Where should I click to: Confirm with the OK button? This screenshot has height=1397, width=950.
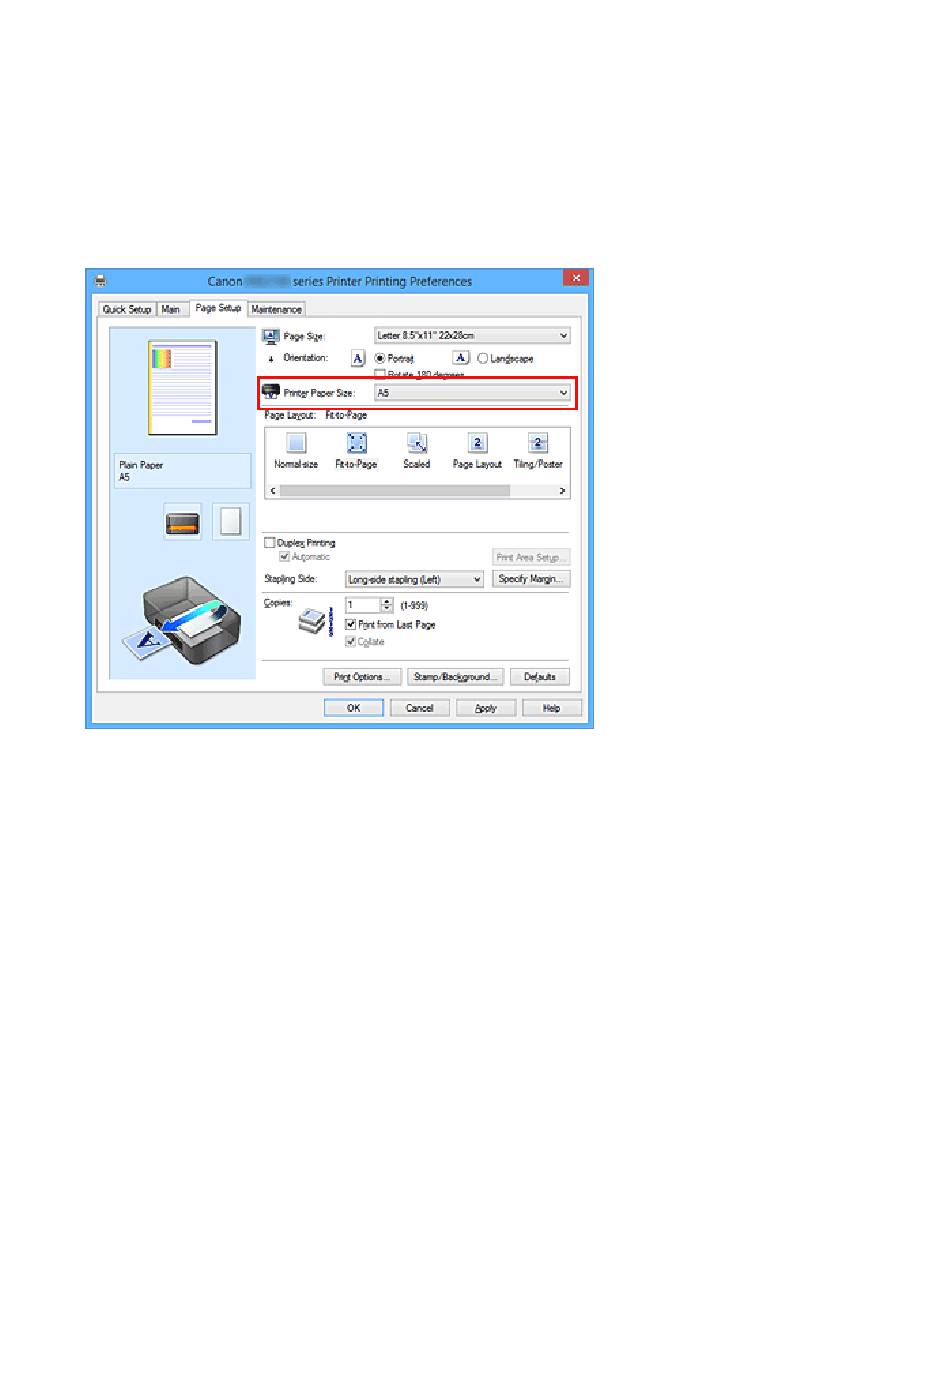click(354, 708)
